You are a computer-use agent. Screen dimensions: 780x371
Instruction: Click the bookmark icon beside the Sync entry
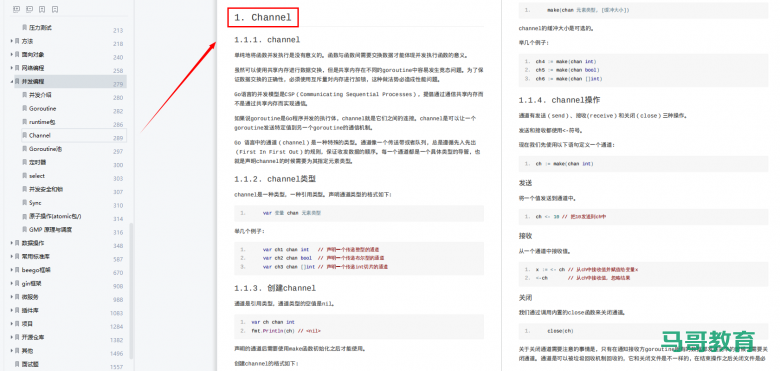click(x=24, y=203)
